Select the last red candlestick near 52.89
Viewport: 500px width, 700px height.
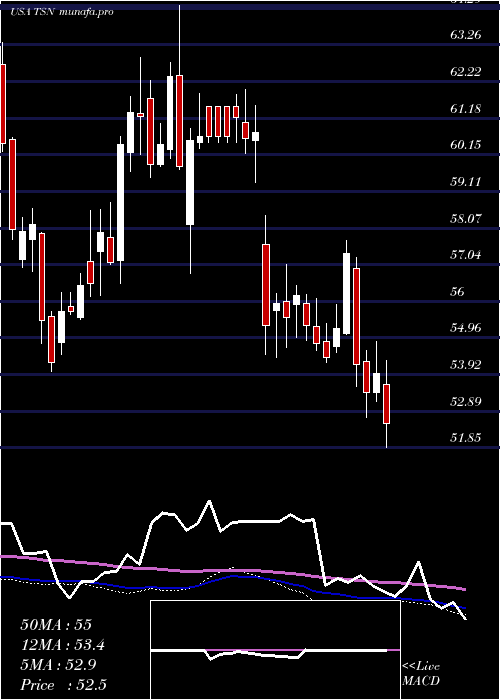(x=386, y=404)
